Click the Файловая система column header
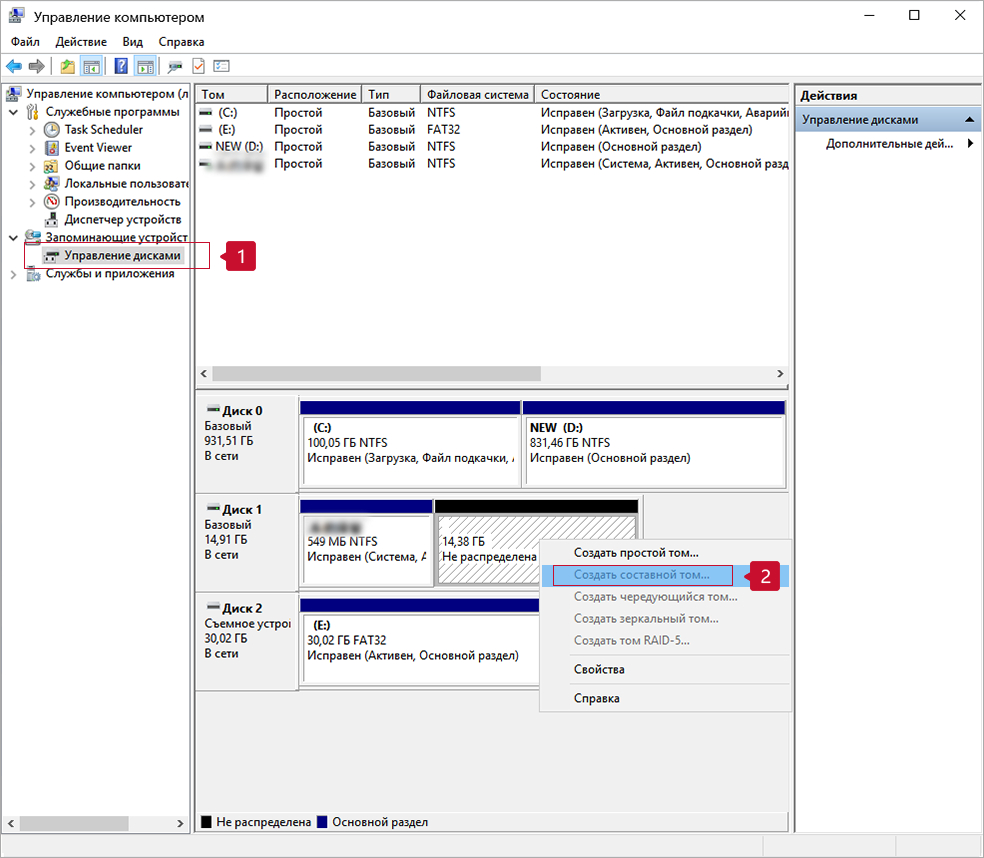This screenshot has width=984, height=858. (x=477, y=94)
